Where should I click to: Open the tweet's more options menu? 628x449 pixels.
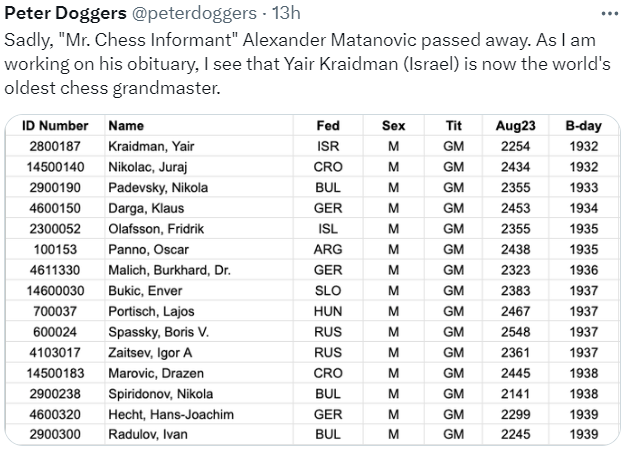tap(608, 16)
